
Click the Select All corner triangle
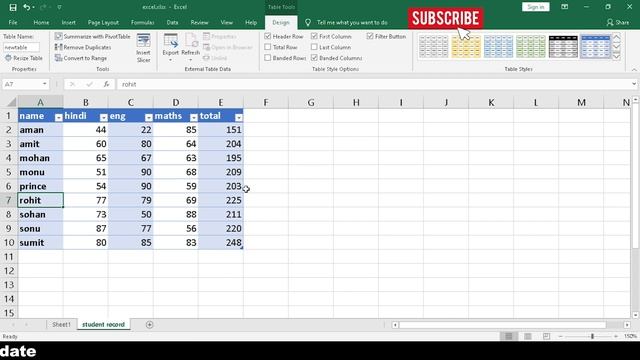point(12,102)
